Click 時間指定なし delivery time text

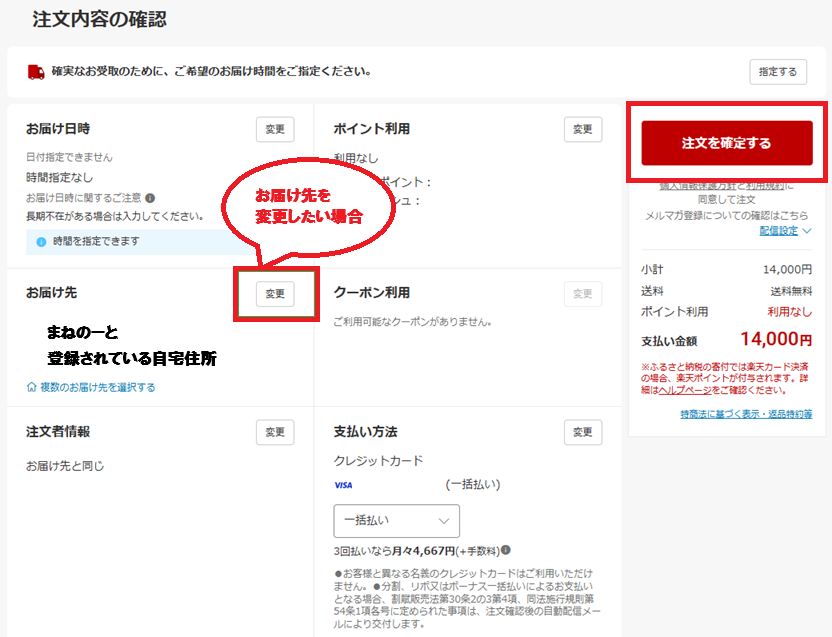click(59, 177)
